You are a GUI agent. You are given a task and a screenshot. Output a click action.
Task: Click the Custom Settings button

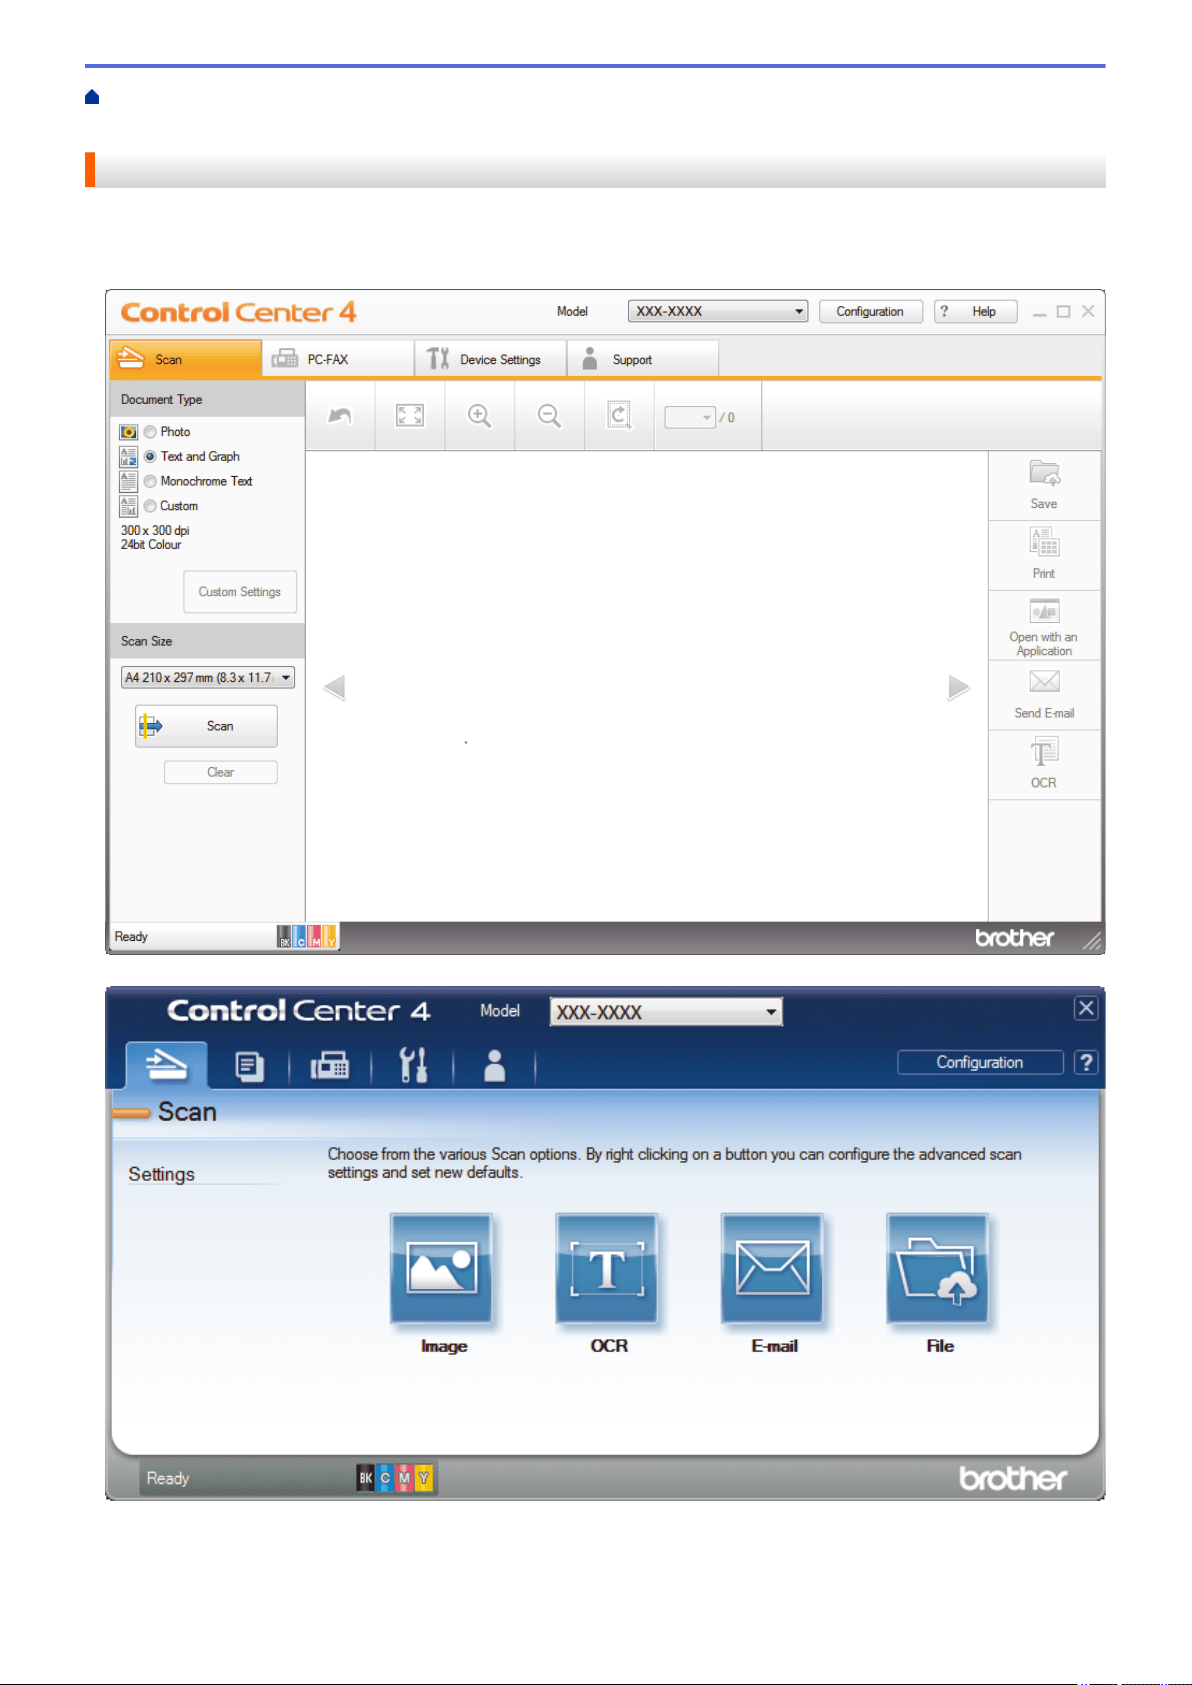pos(240,592)
